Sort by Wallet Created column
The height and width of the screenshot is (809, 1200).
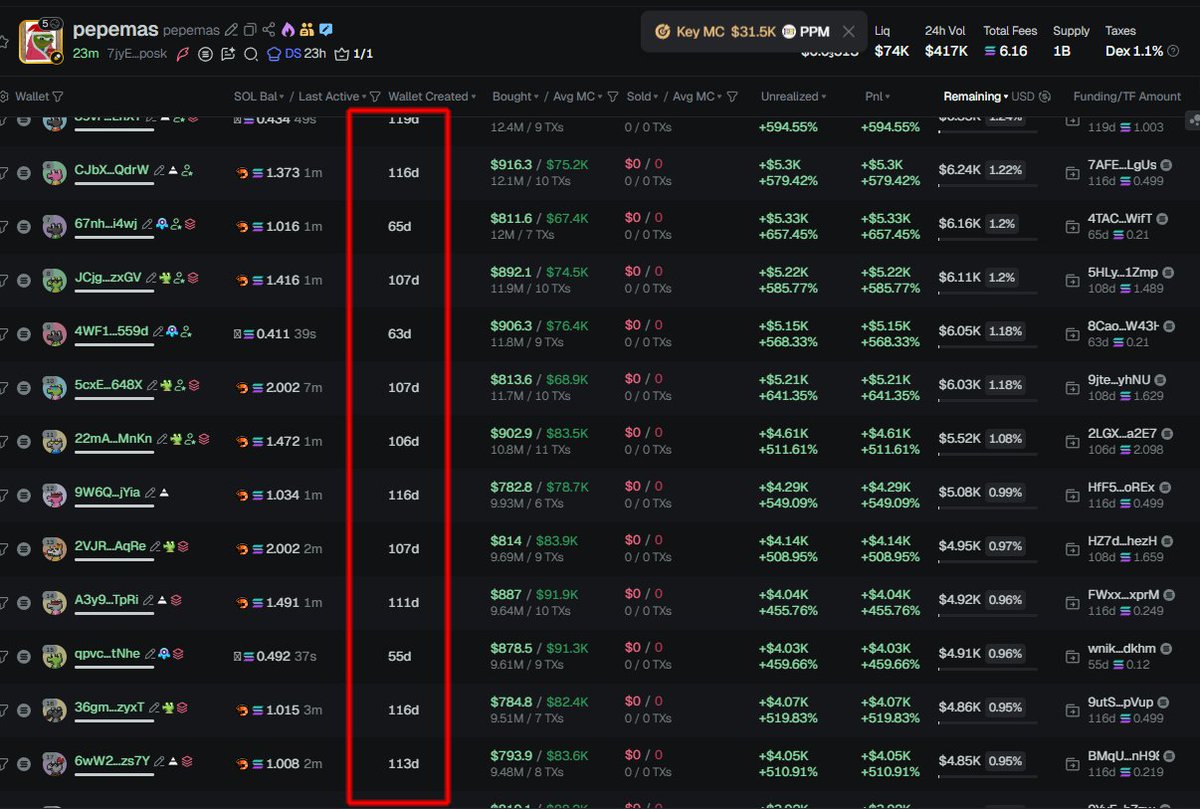[427, 97]
